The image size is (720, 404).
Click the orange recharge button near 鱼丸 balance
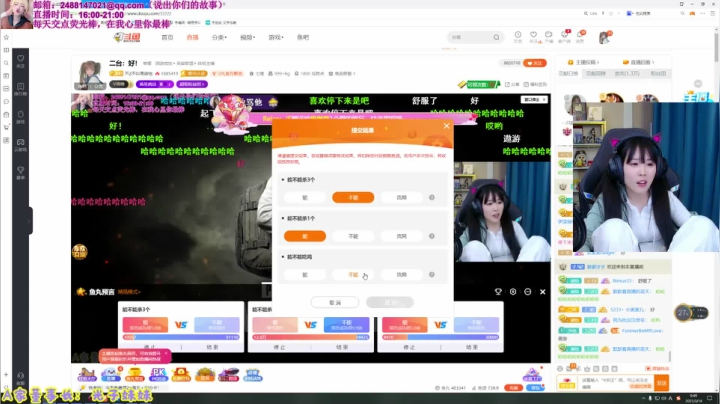(x=513, y=388)
